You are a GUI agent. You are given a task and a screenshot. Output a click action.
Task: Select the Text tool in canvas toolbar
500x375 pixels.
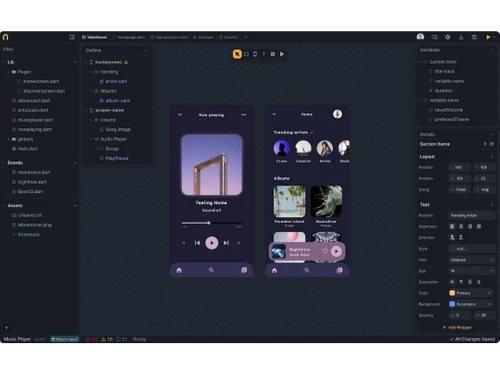pyautogui.click(x=264, y=54)
